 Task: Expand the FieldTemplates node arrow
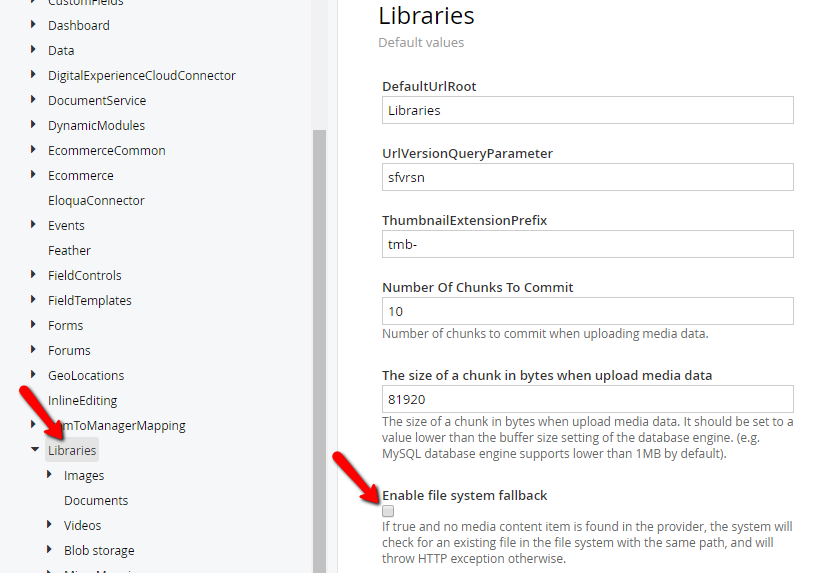33,299
